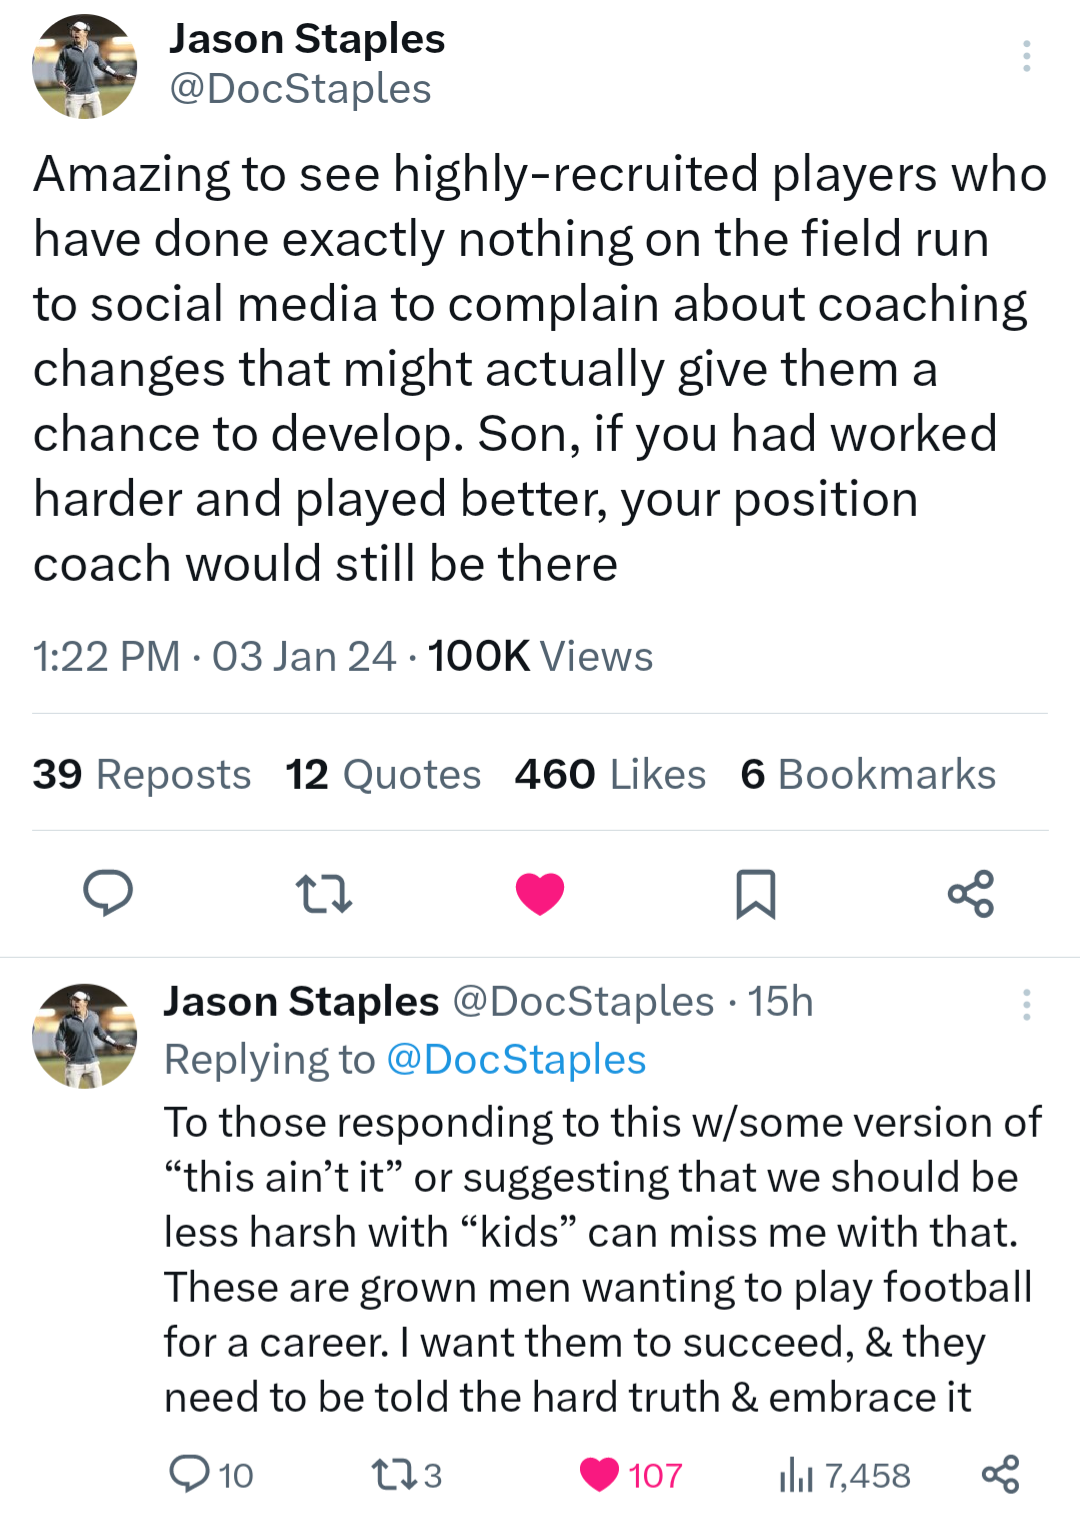Open the three-dot menu on the reply
The width and height of the screenshot is (1080, 1526).
point(1028,1004)
